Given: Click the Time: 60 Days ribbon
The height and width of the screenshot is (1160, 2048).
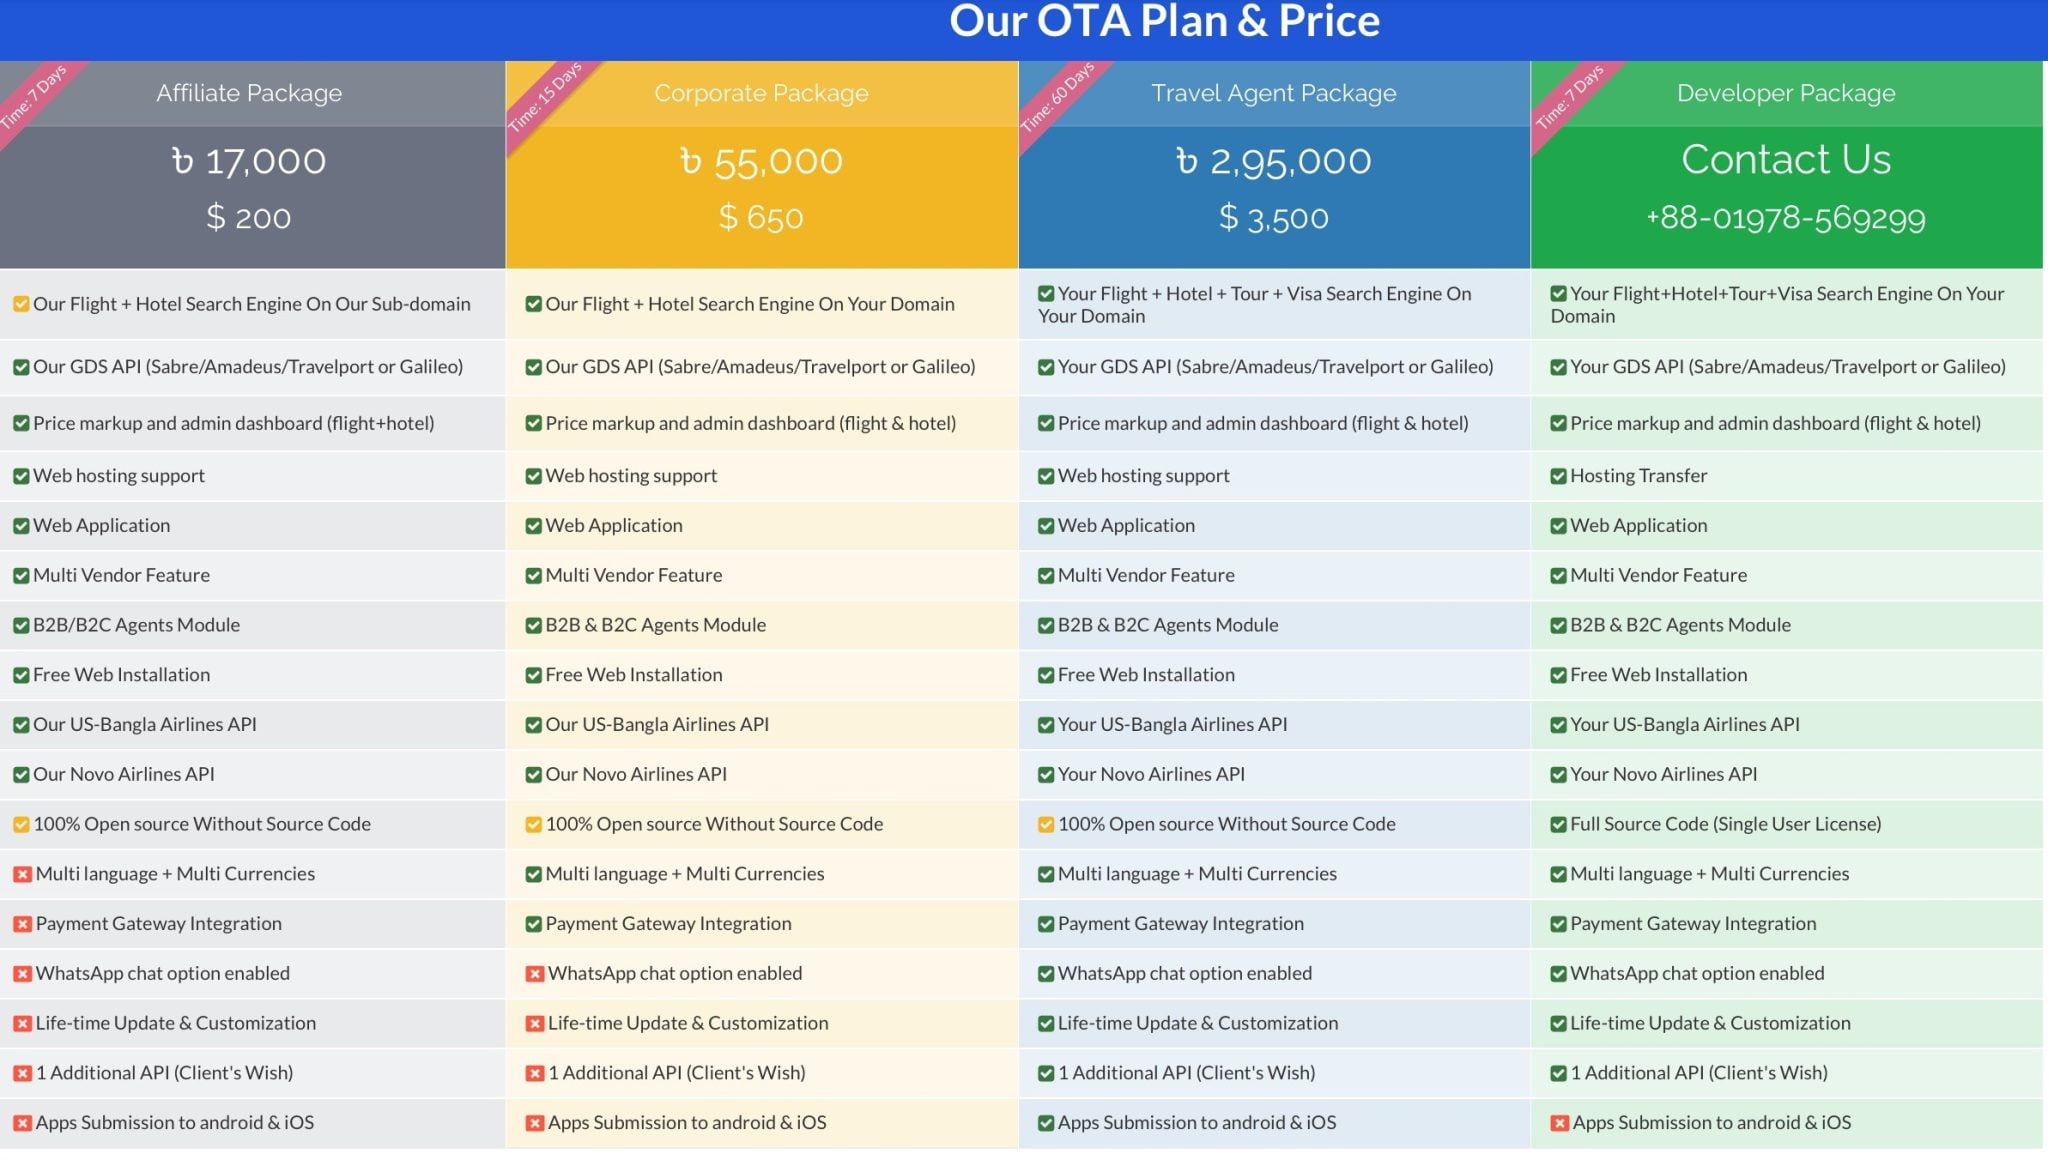Looking at the screenshot, I should (x=1057, y=97).
